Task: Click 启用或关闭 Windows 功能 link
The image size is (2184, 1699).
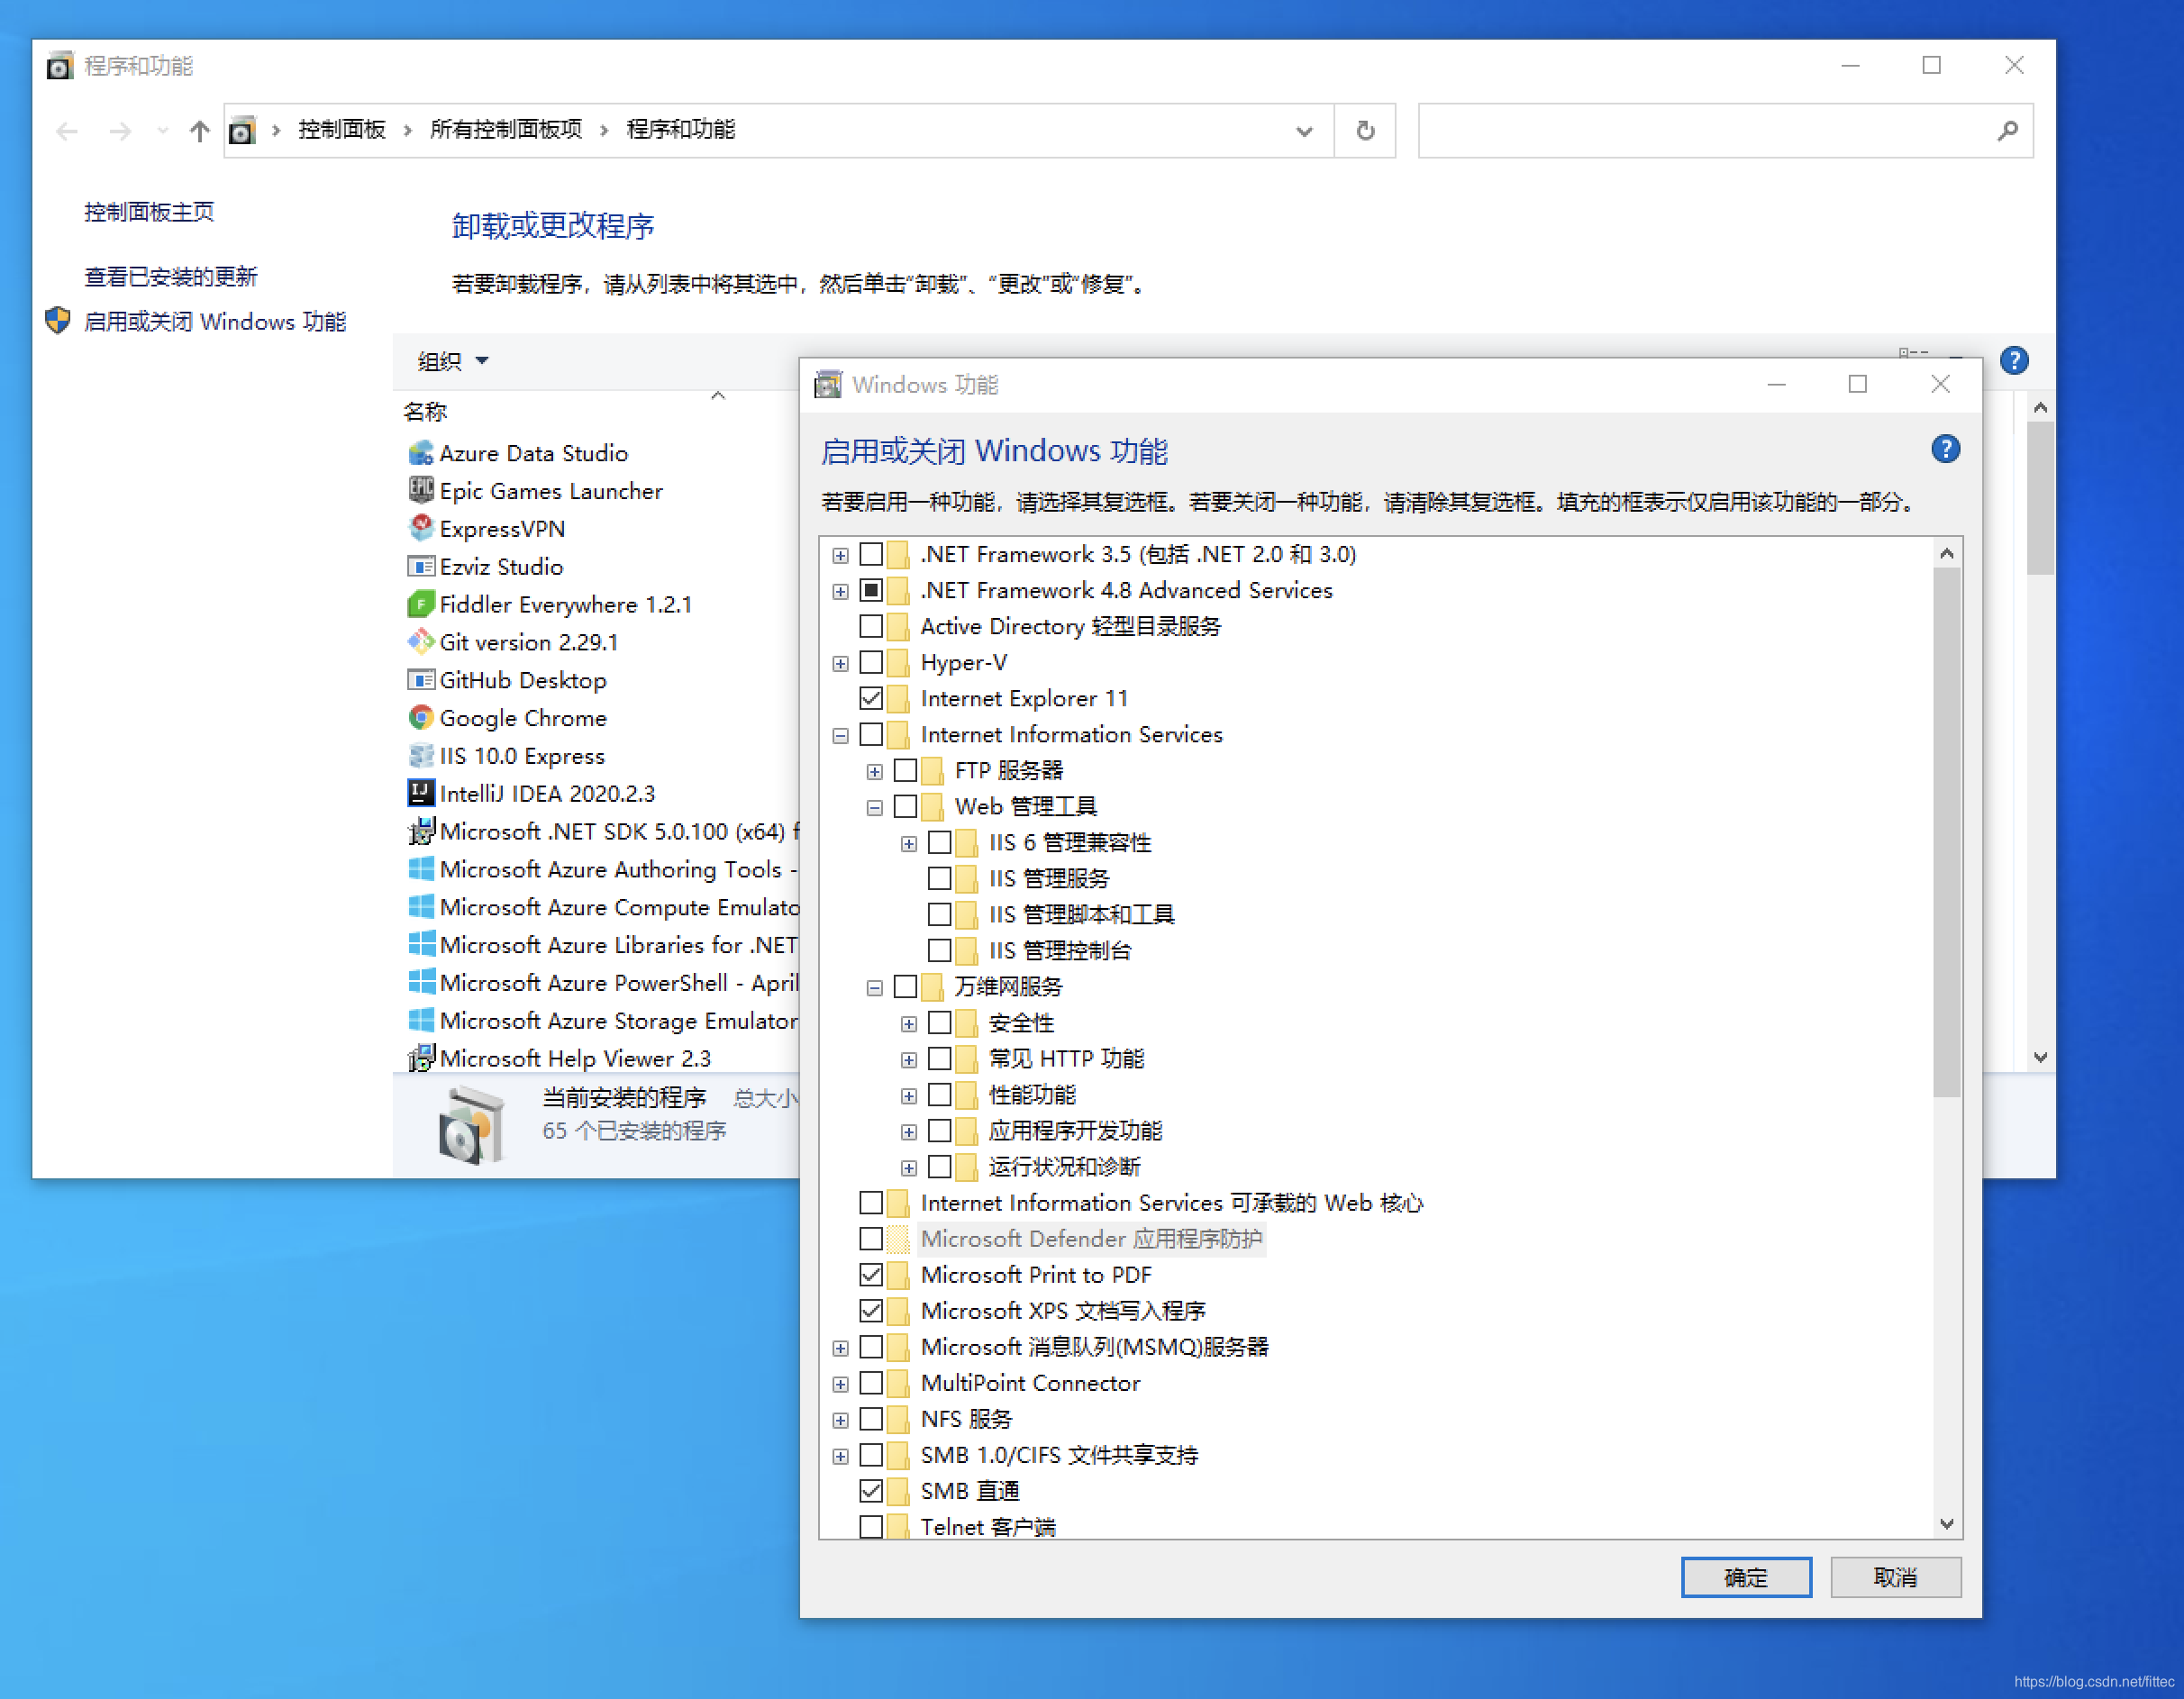Action: (215, 321)
